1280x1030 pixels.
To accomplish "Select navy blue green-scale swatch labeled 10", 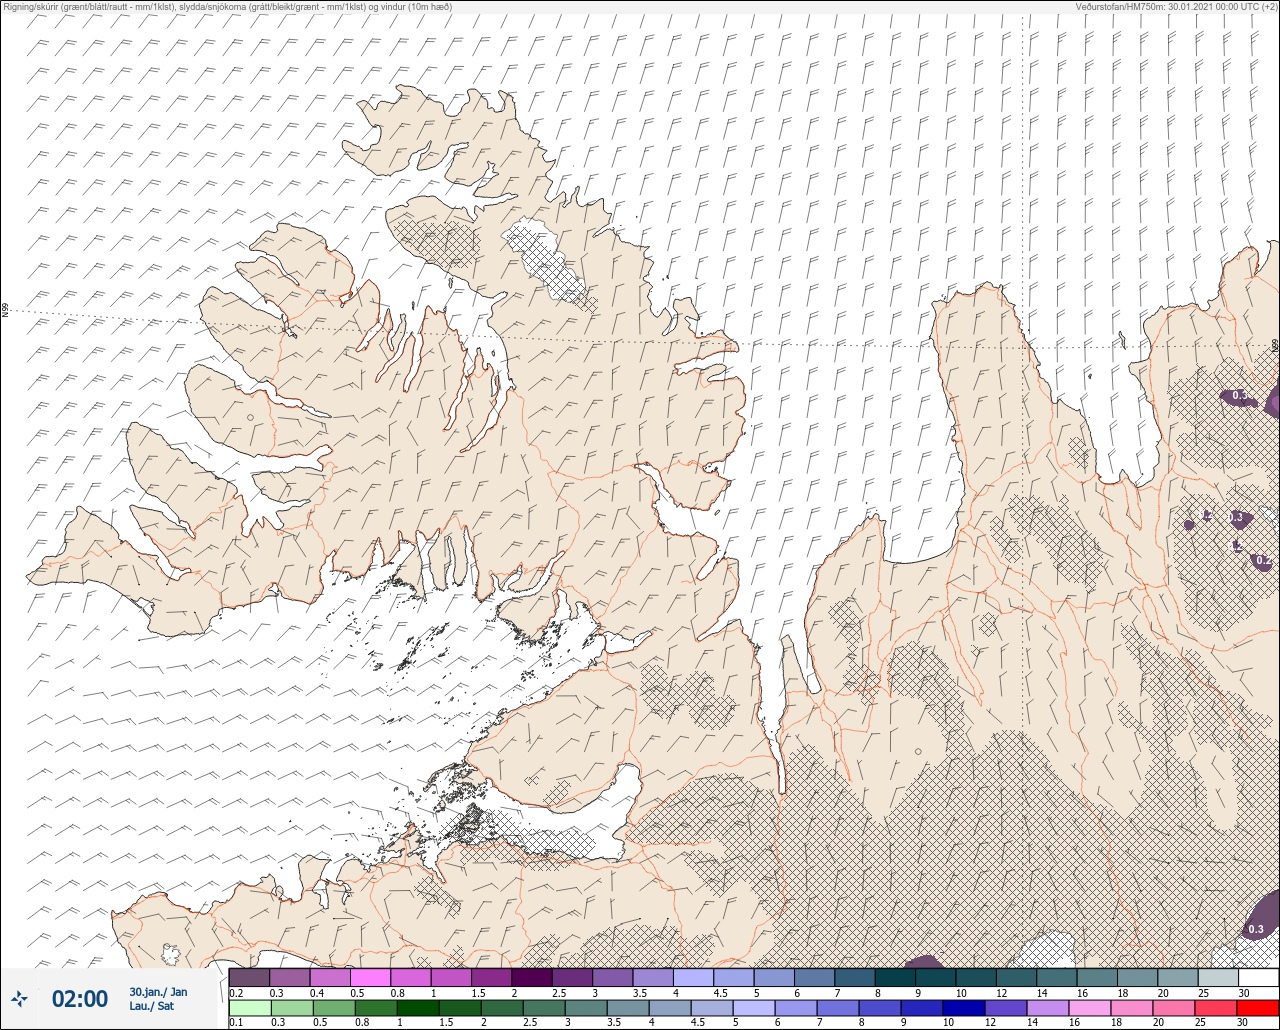I will 964,1008.
